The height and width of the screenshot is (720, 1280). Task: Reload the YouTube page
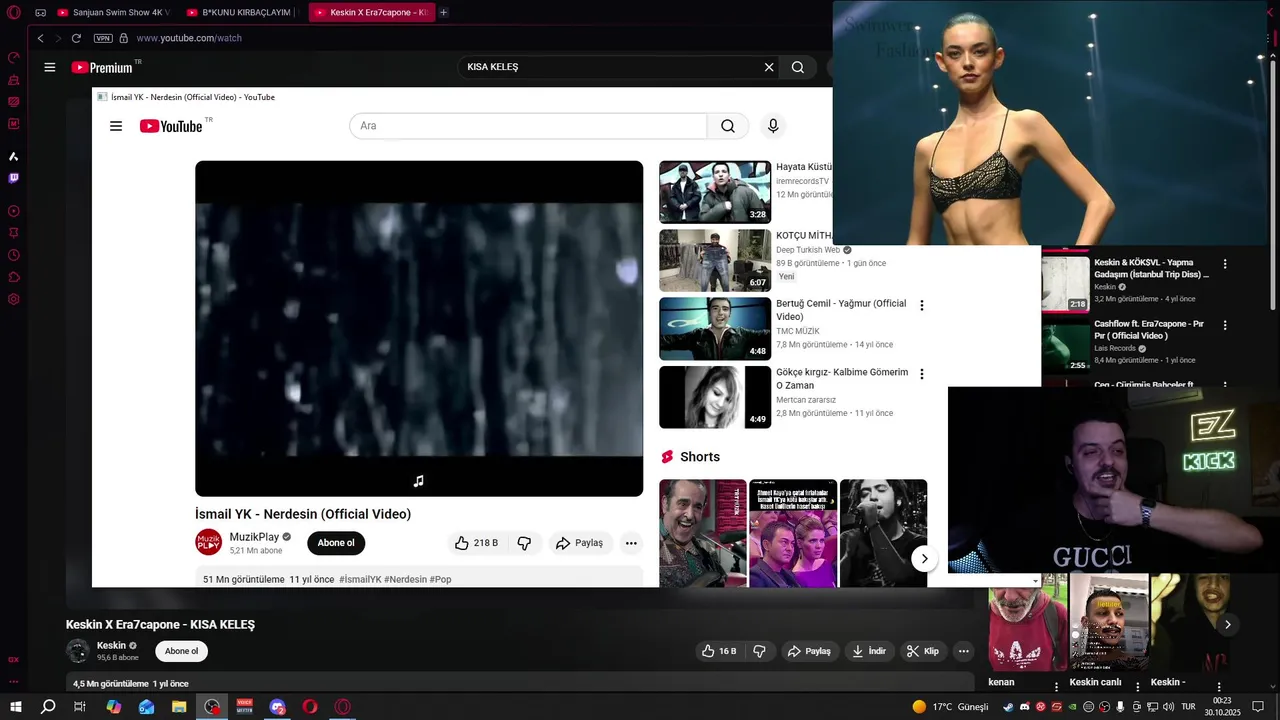76,38
